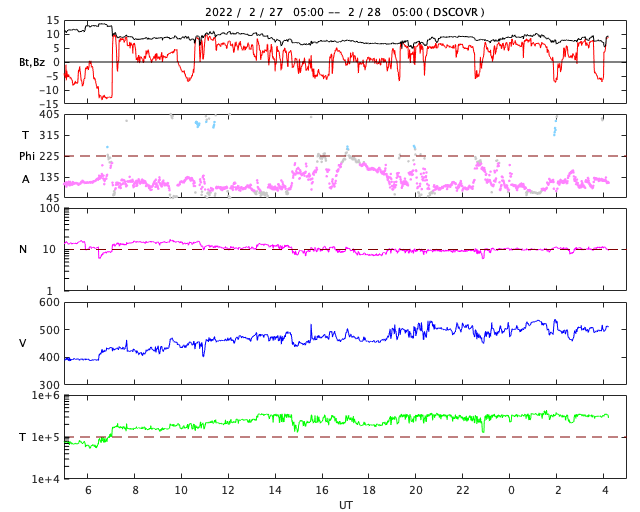Click the "T" label in the green temperature panel

point(23,437)
